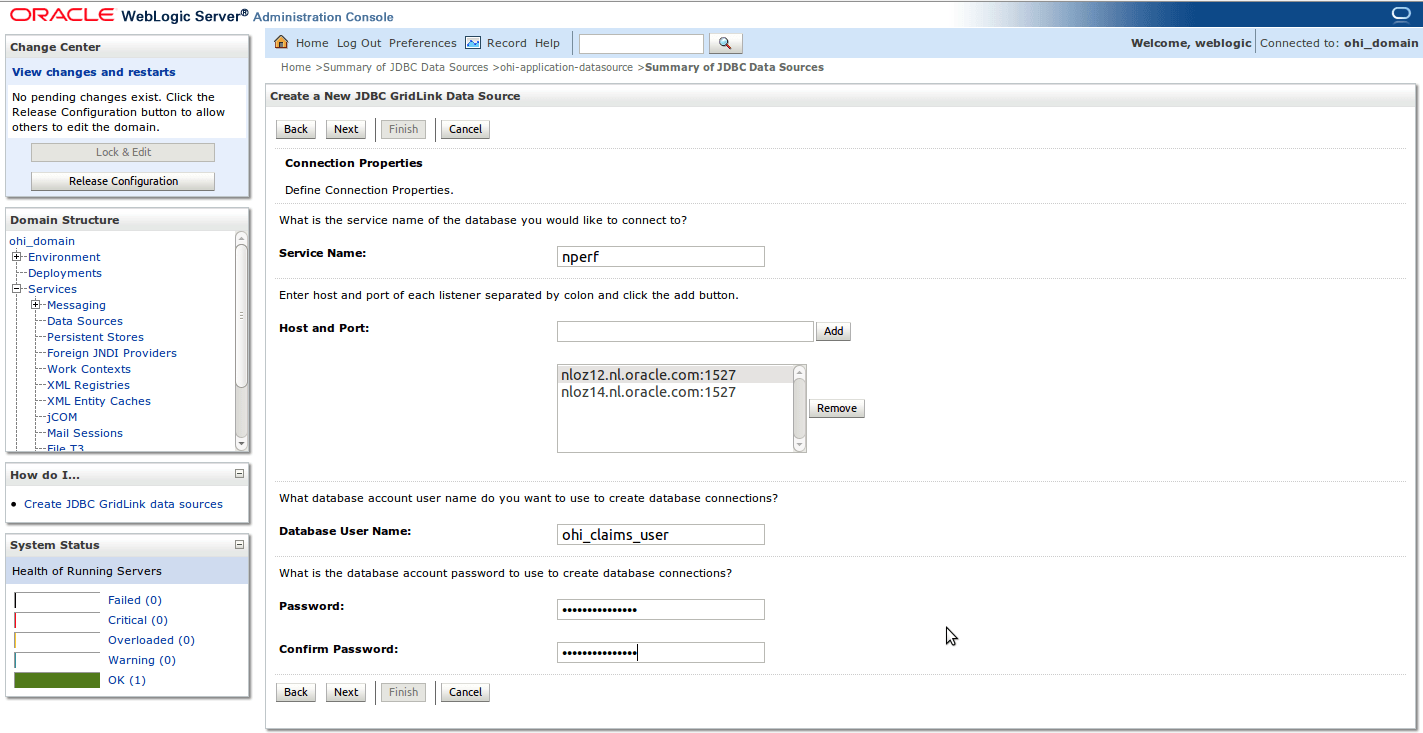1423x733 pixels.
Task: Open Persistent Stores tree item
Action: (x=95, y=337)
